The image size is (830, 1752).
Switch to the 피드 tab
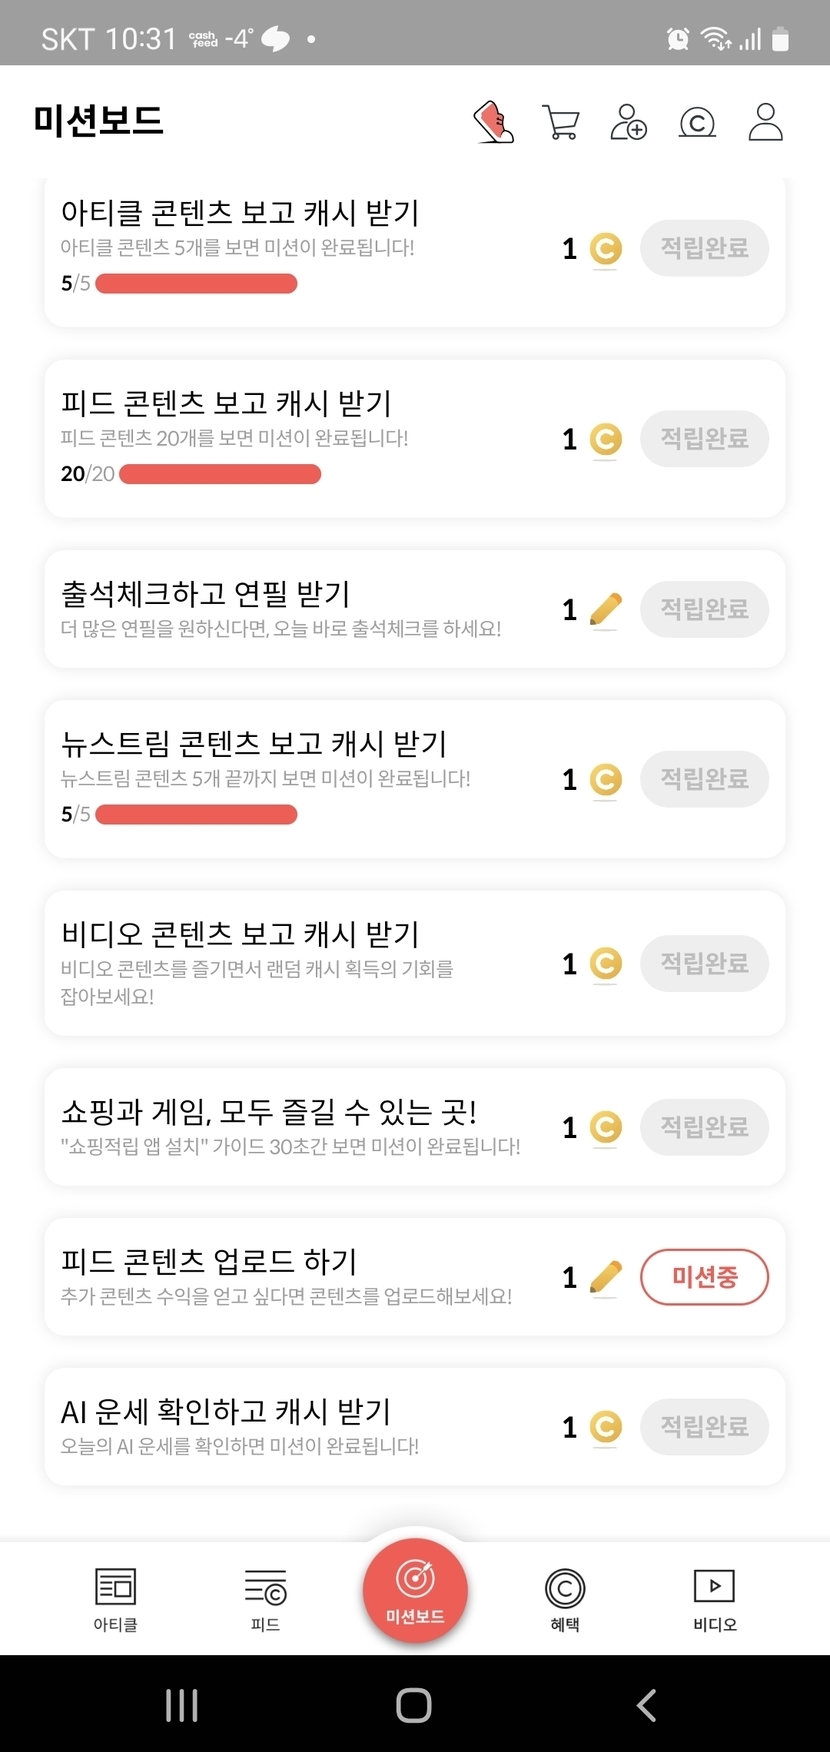(265, 1598)
